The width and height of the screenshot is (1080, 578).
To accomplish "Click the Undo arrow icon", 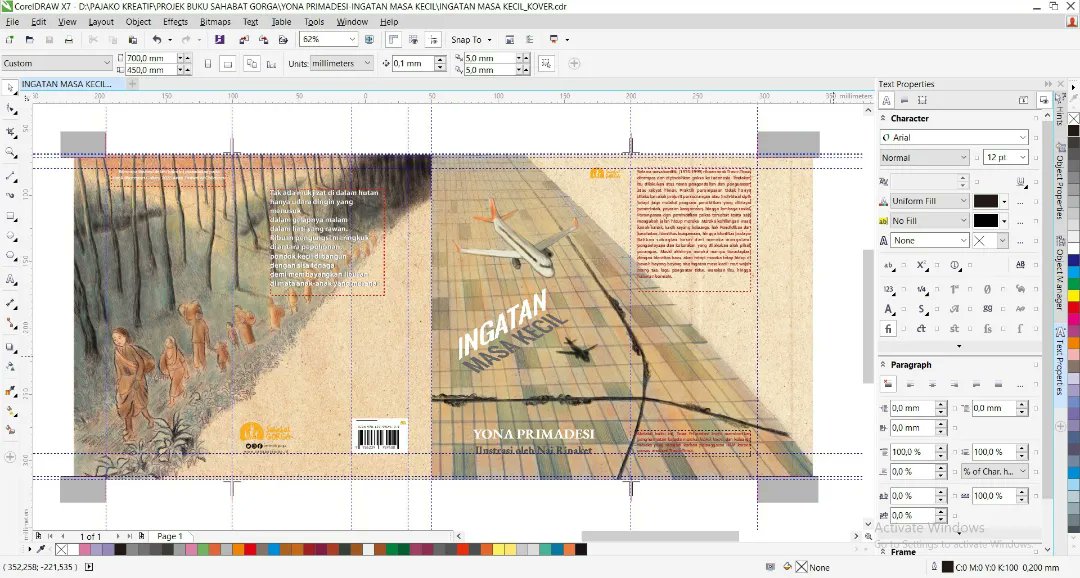I will [157, 40].
